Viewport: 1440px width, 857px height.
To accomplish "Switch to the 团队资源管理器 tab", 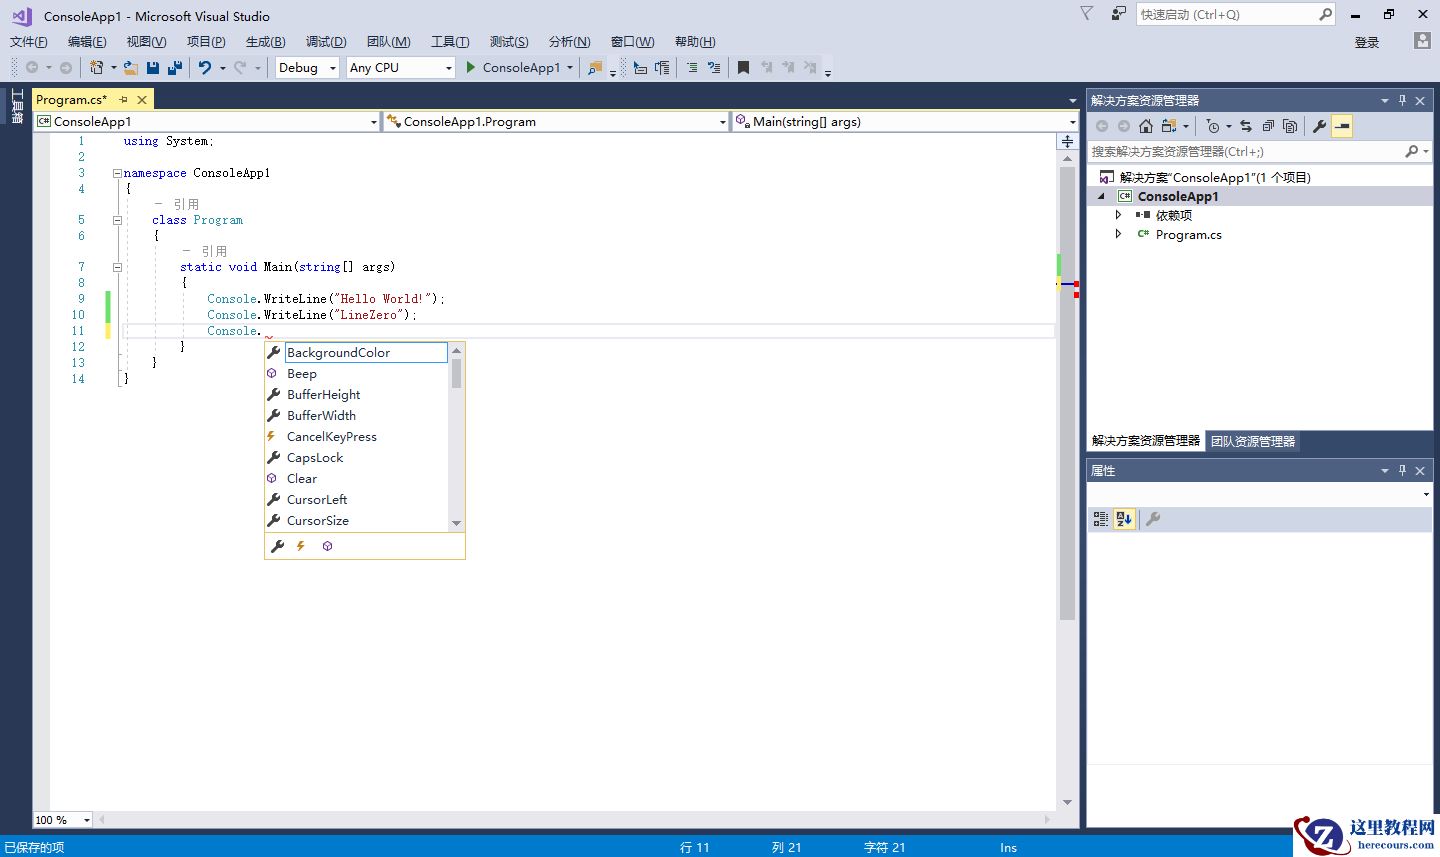I will coord(1252,441).
